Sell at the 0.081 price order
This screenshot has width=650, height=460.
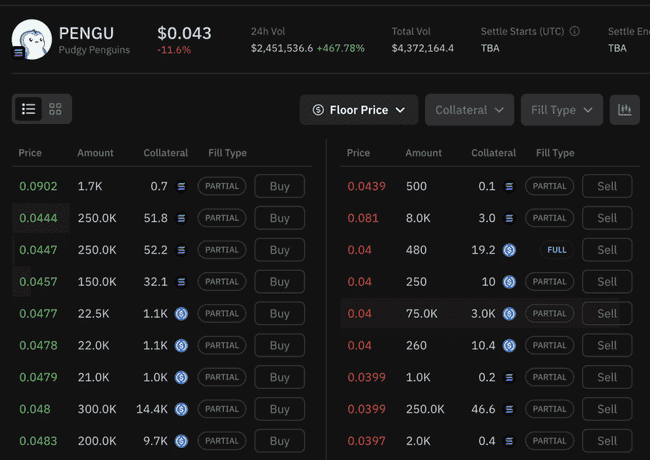click(x=607, y=218)
